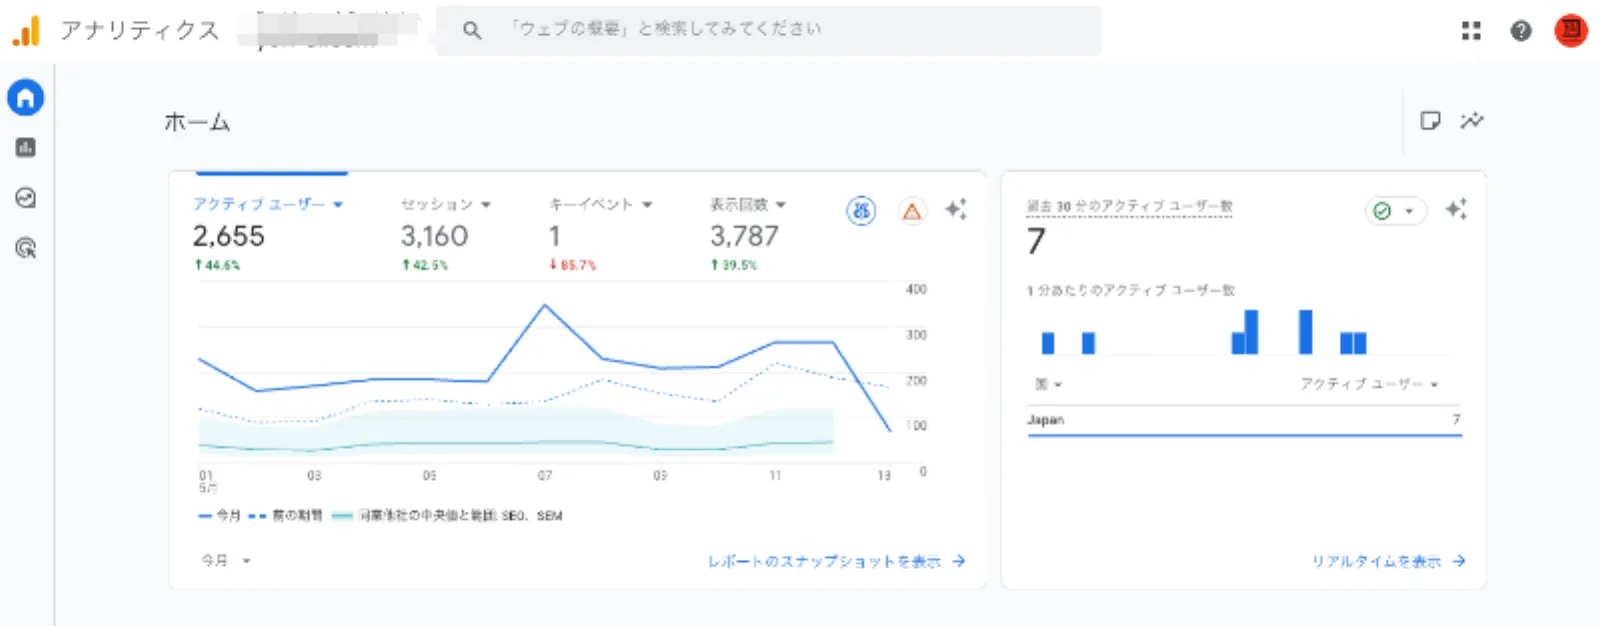Click the realtime count 7
The width and height of the screenshot is (1600, 626).
tap(1036, 241)
